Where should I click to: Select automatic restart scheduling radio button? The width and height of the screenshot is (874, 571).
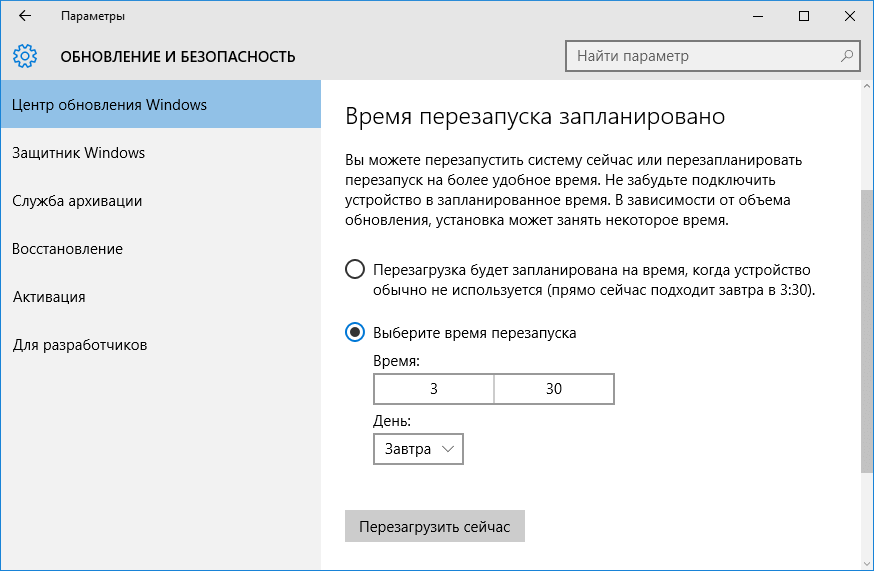354,270
